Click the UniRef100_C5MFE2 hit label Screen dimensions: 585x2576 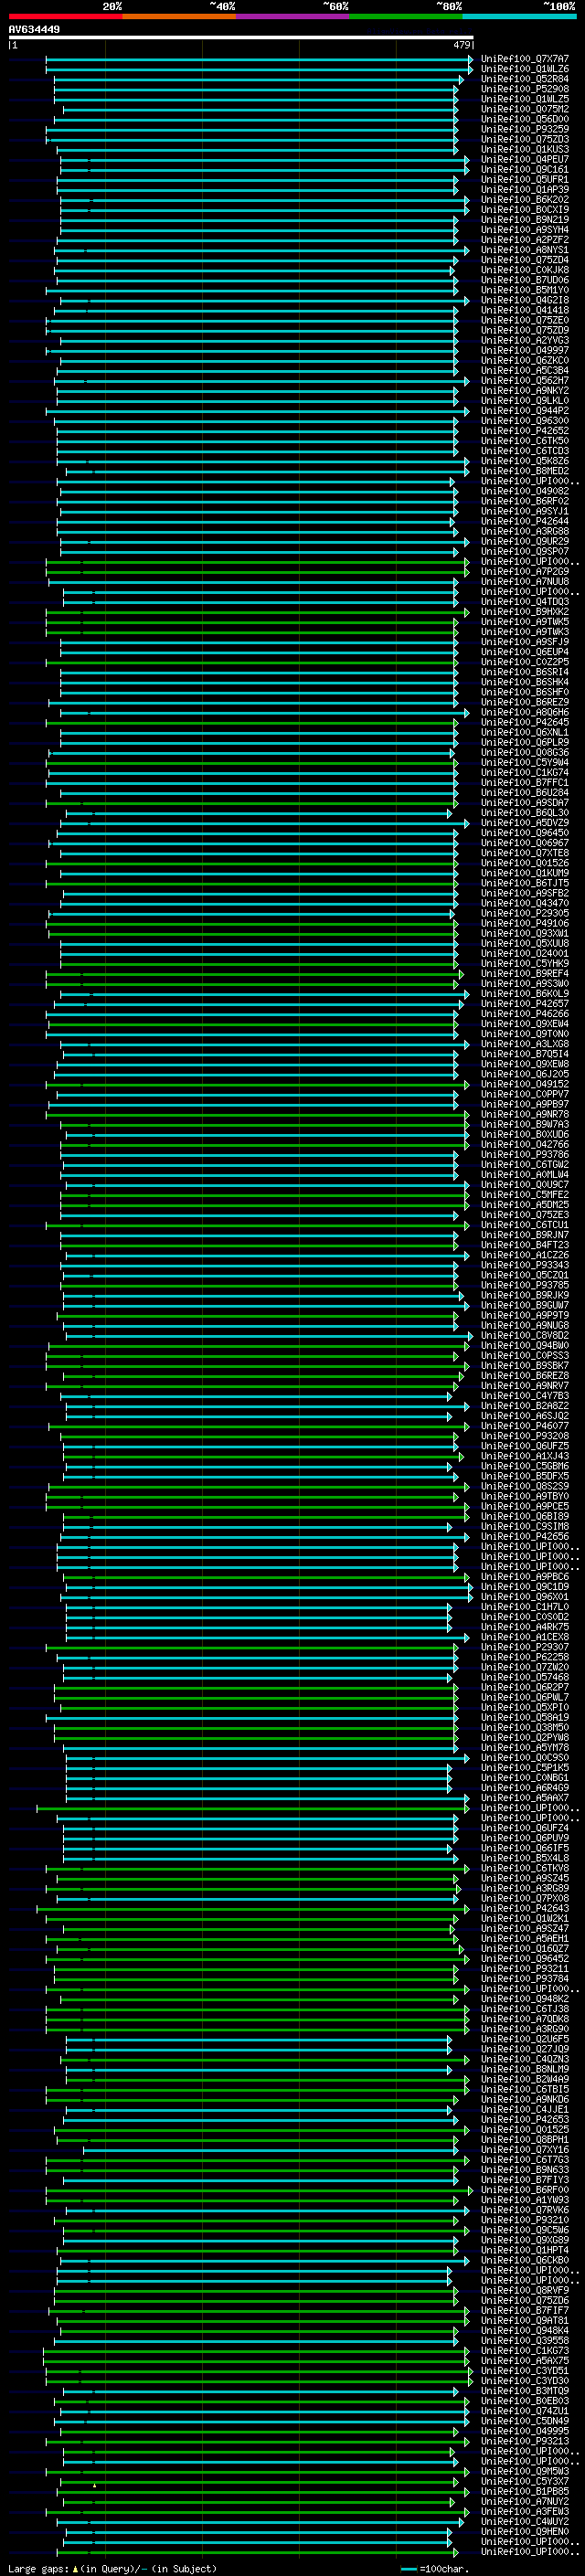click(525, 1195)
